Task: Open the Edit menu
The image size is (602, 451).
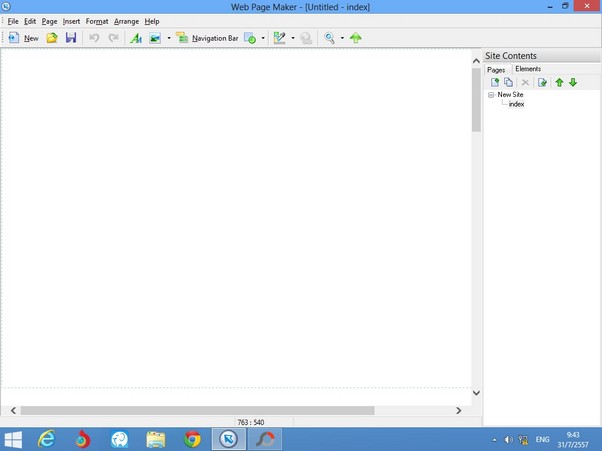Action: pos(30,21)
